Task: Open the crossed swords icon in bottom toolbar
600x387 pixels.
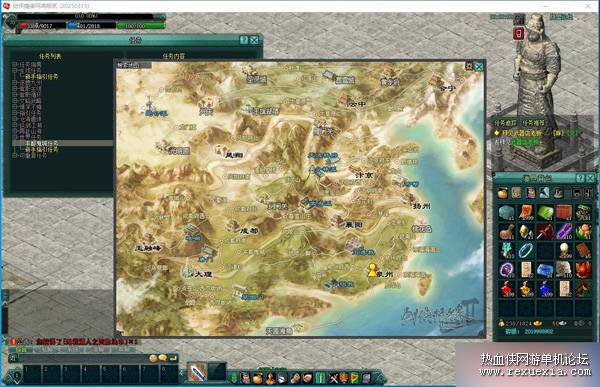Action: pos(333,378)
